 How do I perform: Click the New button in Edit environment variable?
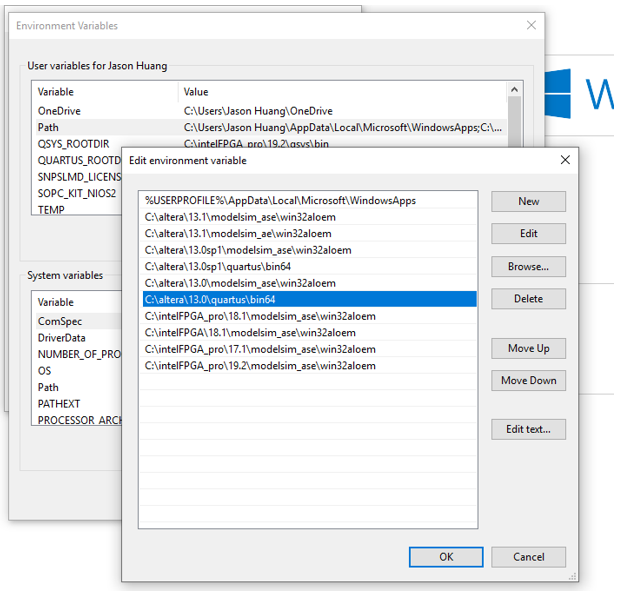[528, 201]
